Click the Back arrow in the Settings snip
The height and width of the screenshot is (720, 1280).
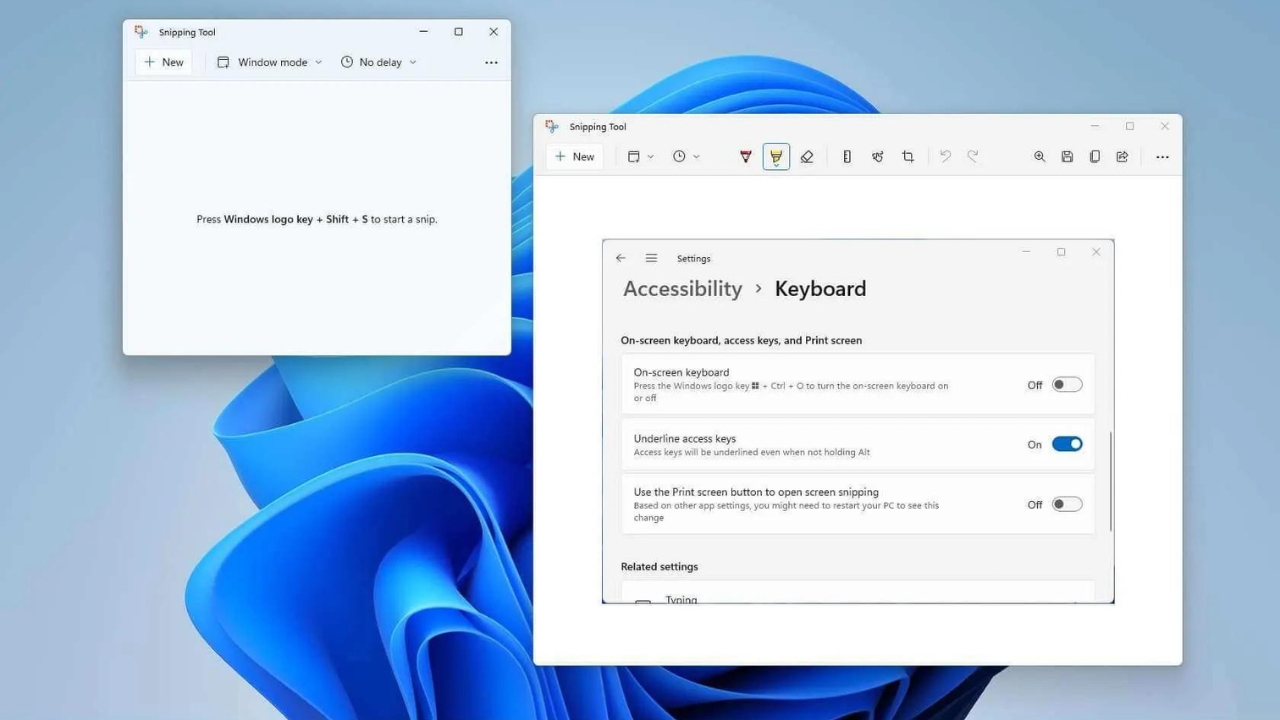tap(621, 258)
